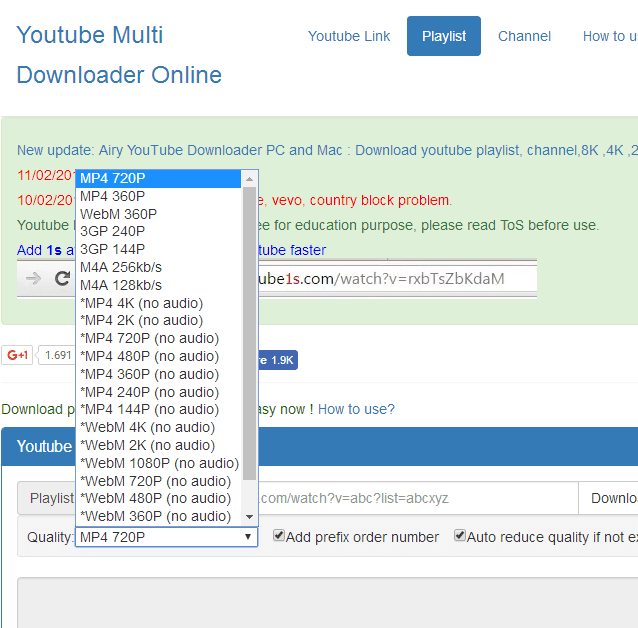Select *MP4 240P (no audio) option
Viewport: 638px width, 628px height.
pyautogui.click(x=158, y=392)
